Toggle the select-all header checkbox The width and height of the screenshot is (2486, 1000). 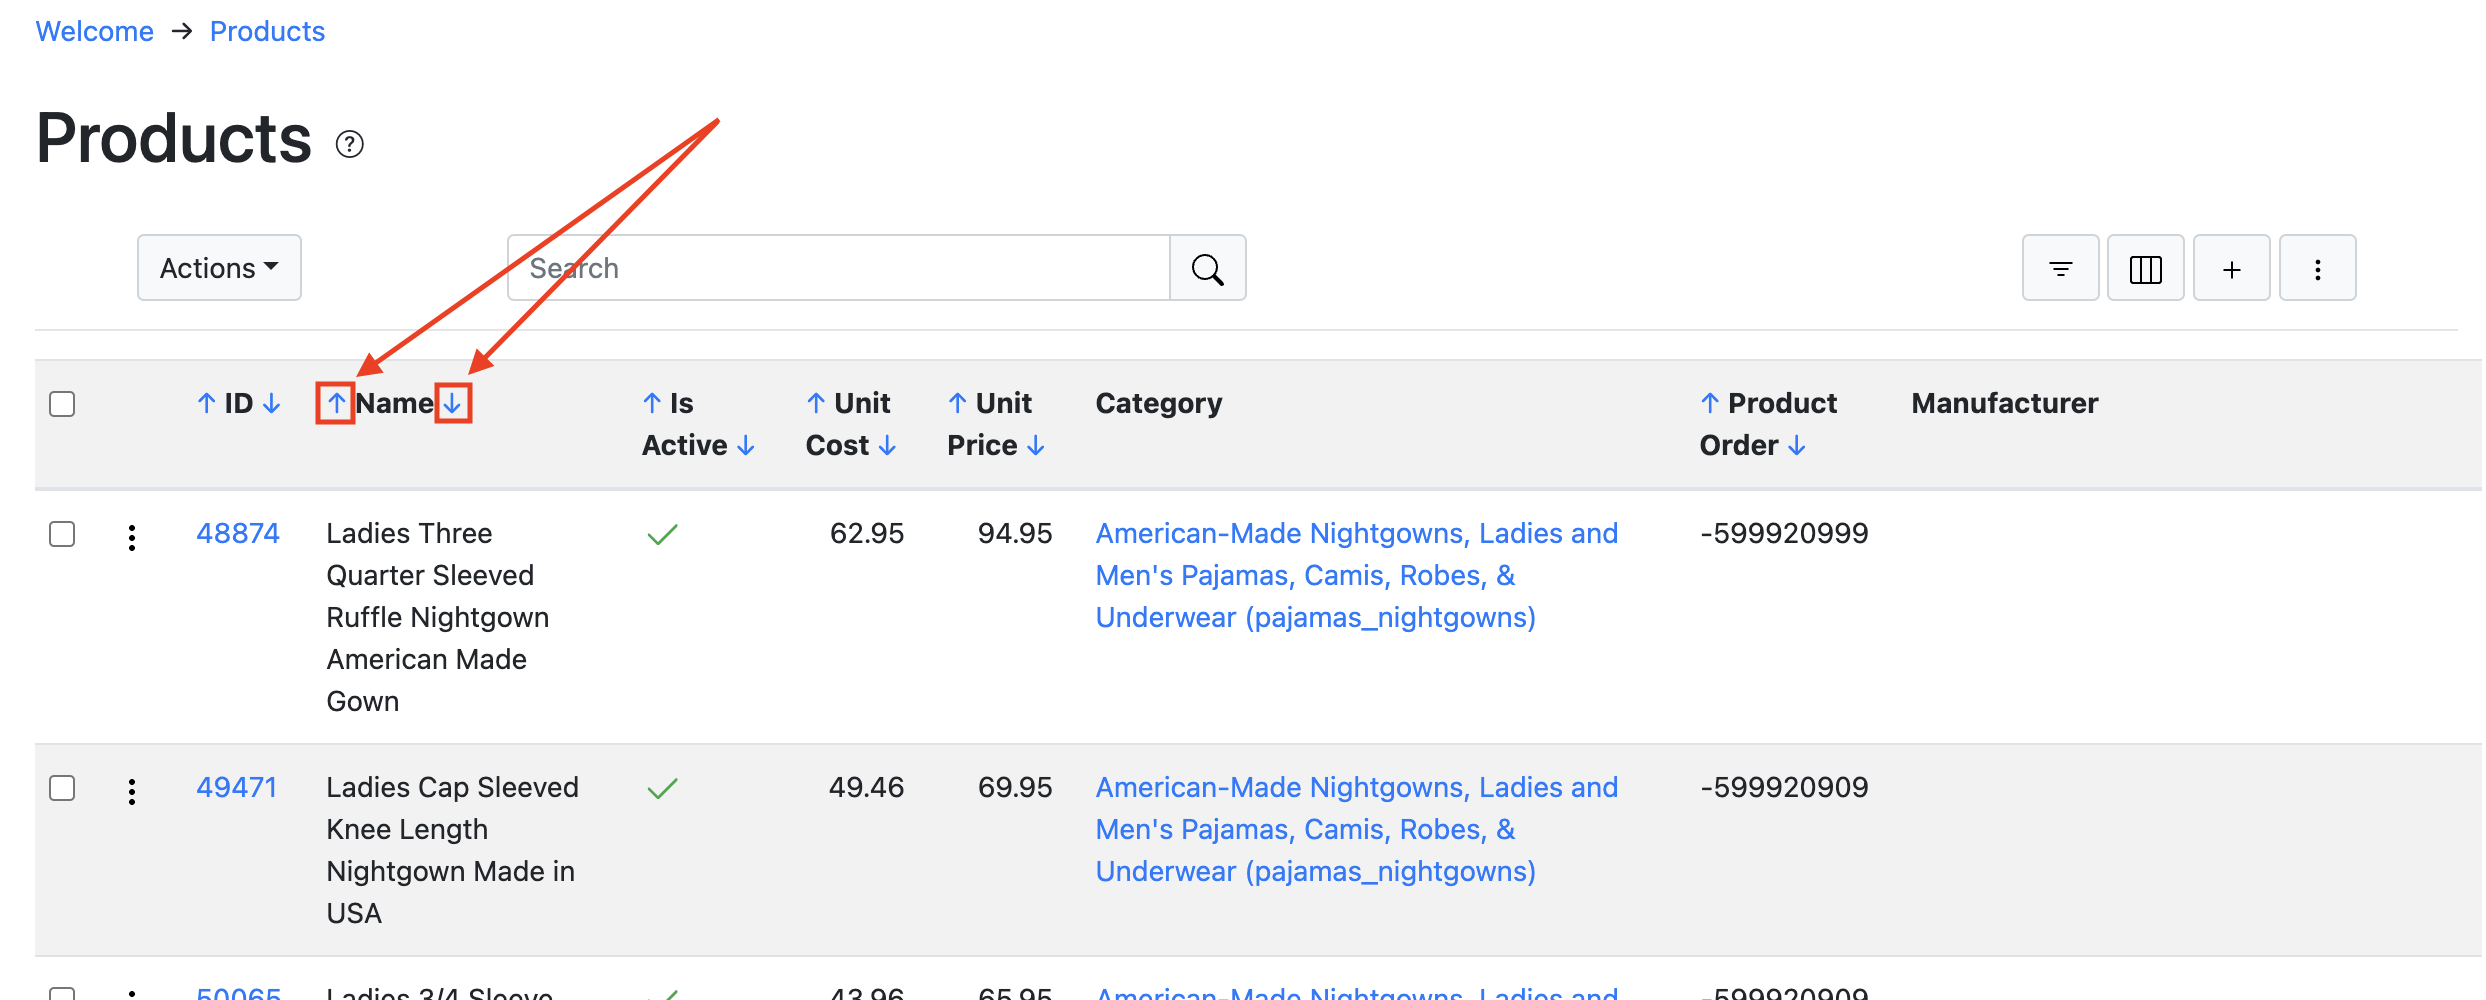[x=62, y=404]
